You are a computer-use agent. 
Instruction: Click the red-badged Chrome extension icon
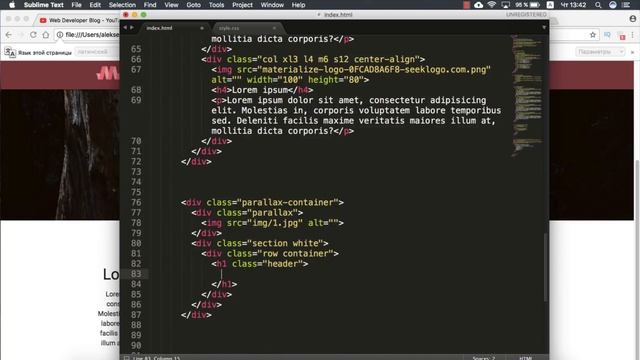[x=621, y=36]
